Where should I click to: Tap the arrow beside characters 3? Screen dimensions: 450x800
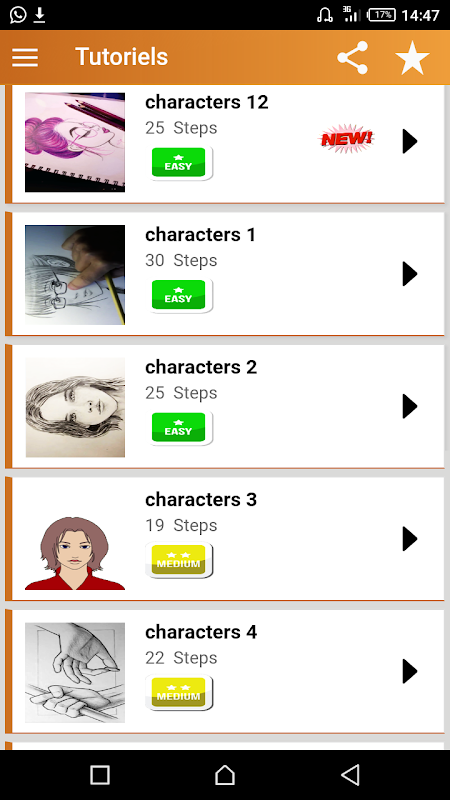point(410,539)
